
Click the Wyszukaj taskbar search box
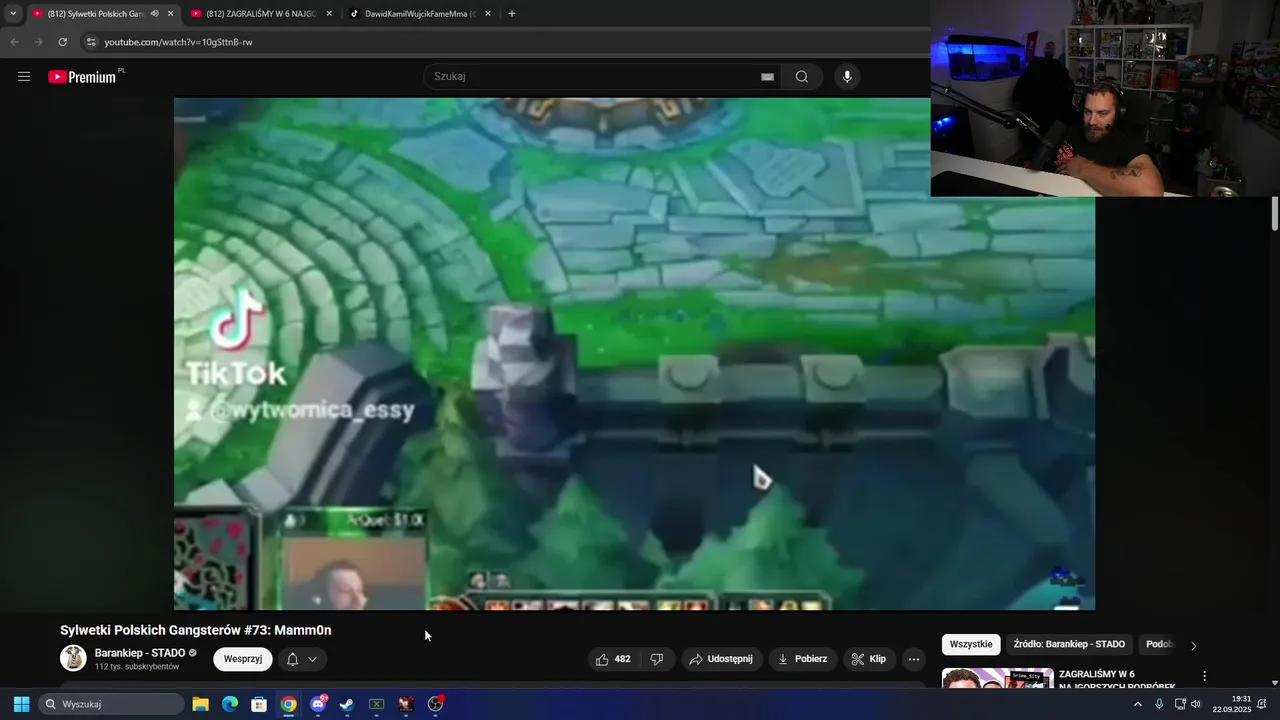pyautogui.click(x=112, y=704)
